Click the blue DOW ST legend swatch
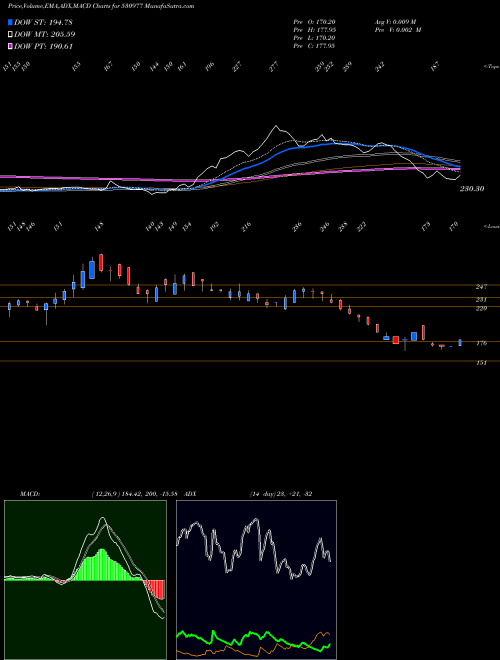500x660 pixels. click(x=10, y=22)
